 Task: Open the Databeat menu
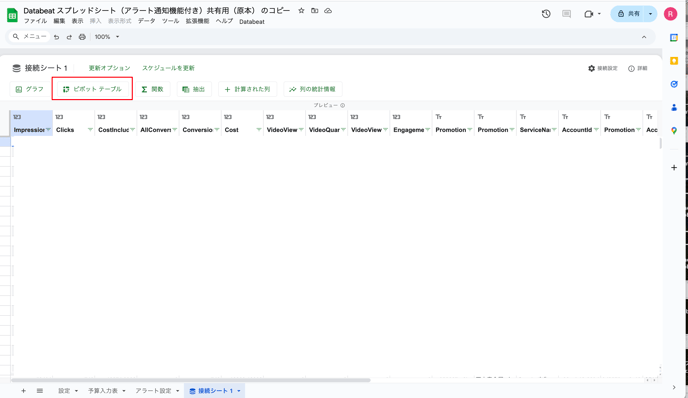point(252,22)
